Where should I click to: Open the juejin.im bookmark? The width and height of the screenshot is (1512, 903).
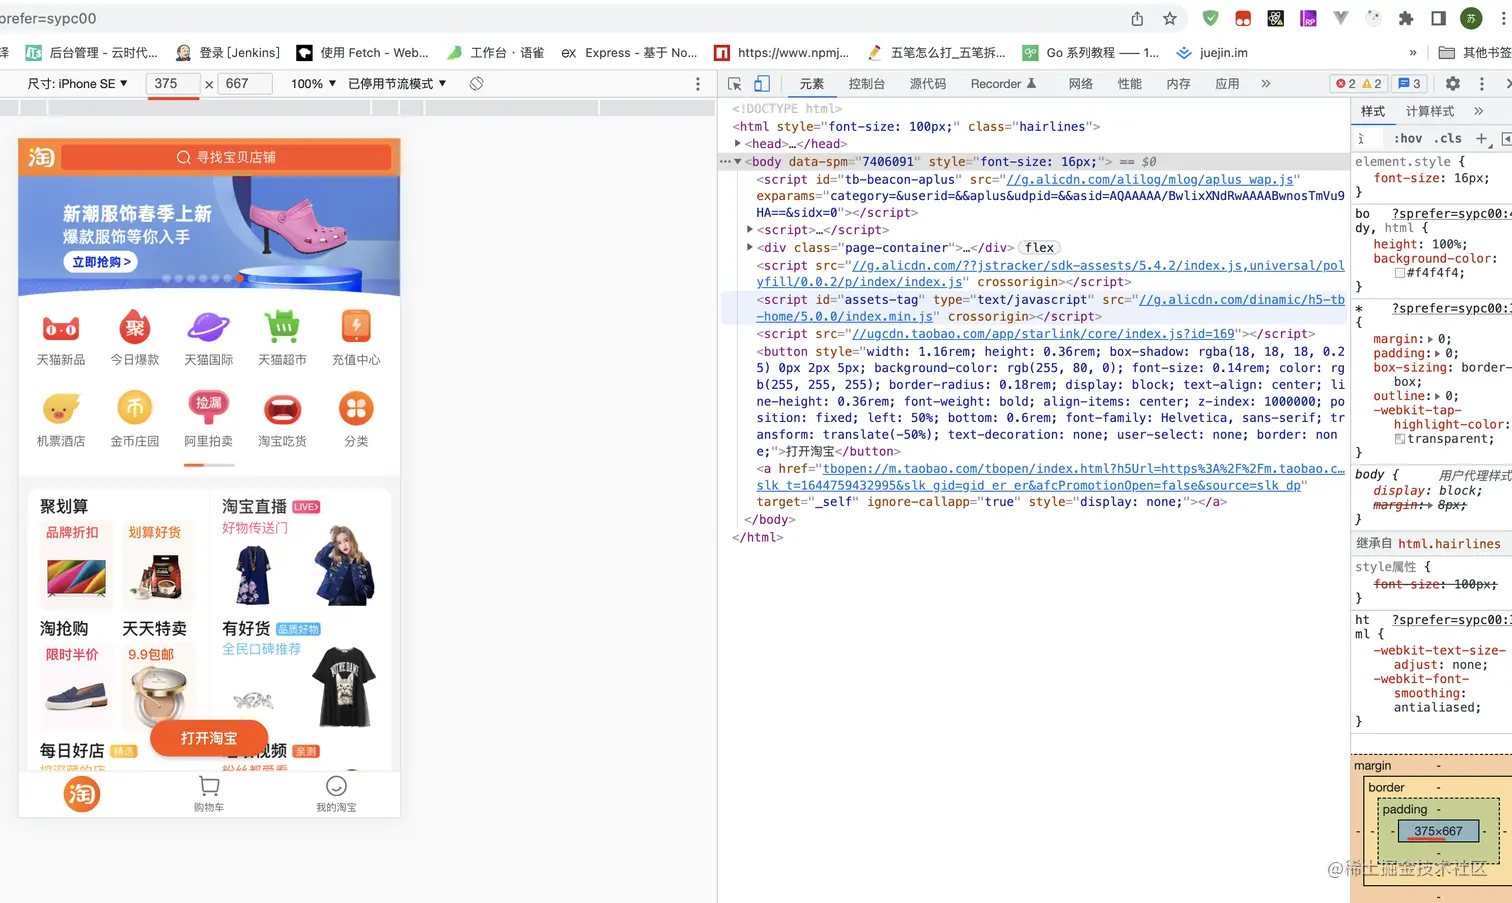point(1212,53)
